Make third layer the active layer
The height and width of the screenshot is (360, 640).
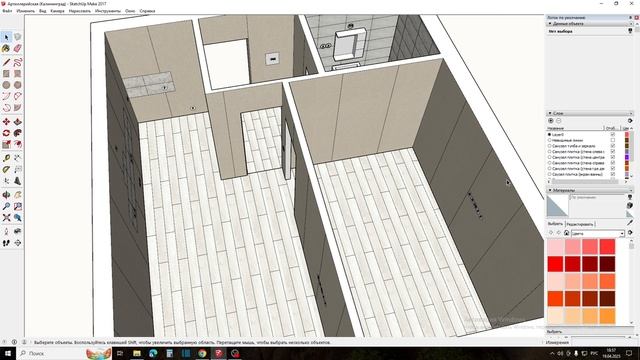tap(549, 146)
